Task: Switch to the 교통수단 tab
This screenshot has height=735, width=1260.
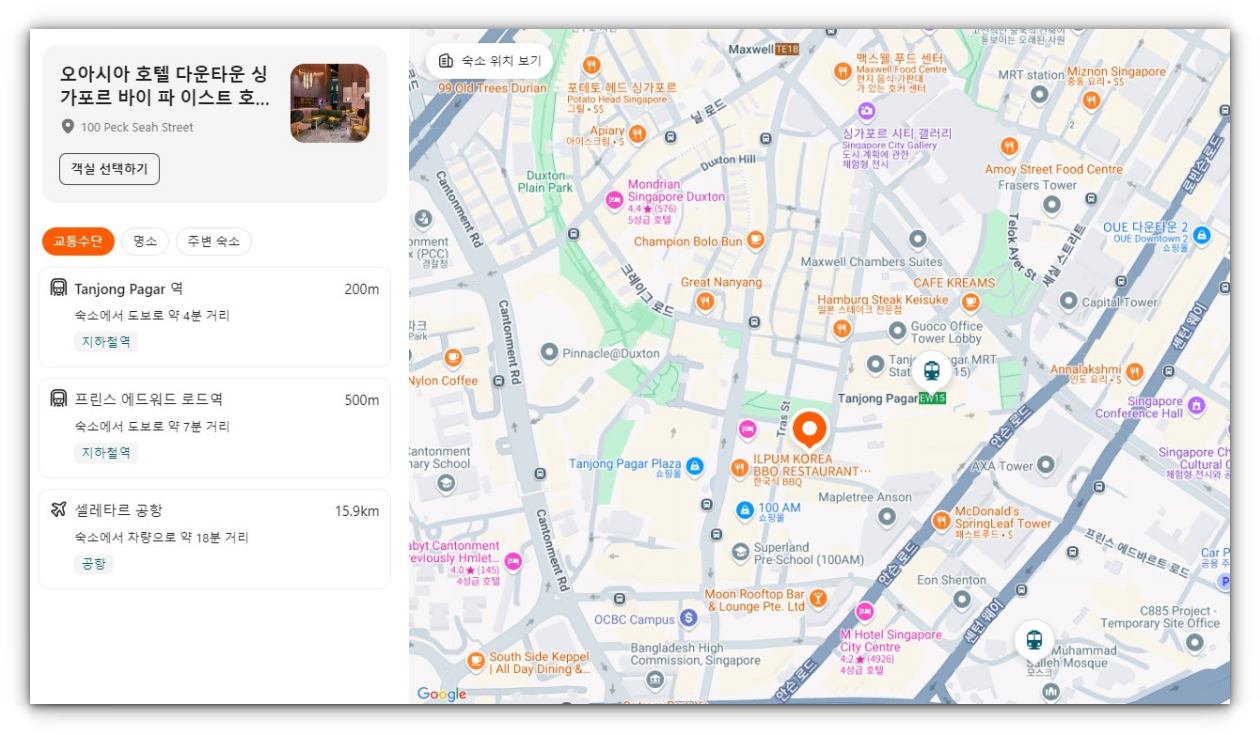Action: (78, 241)
